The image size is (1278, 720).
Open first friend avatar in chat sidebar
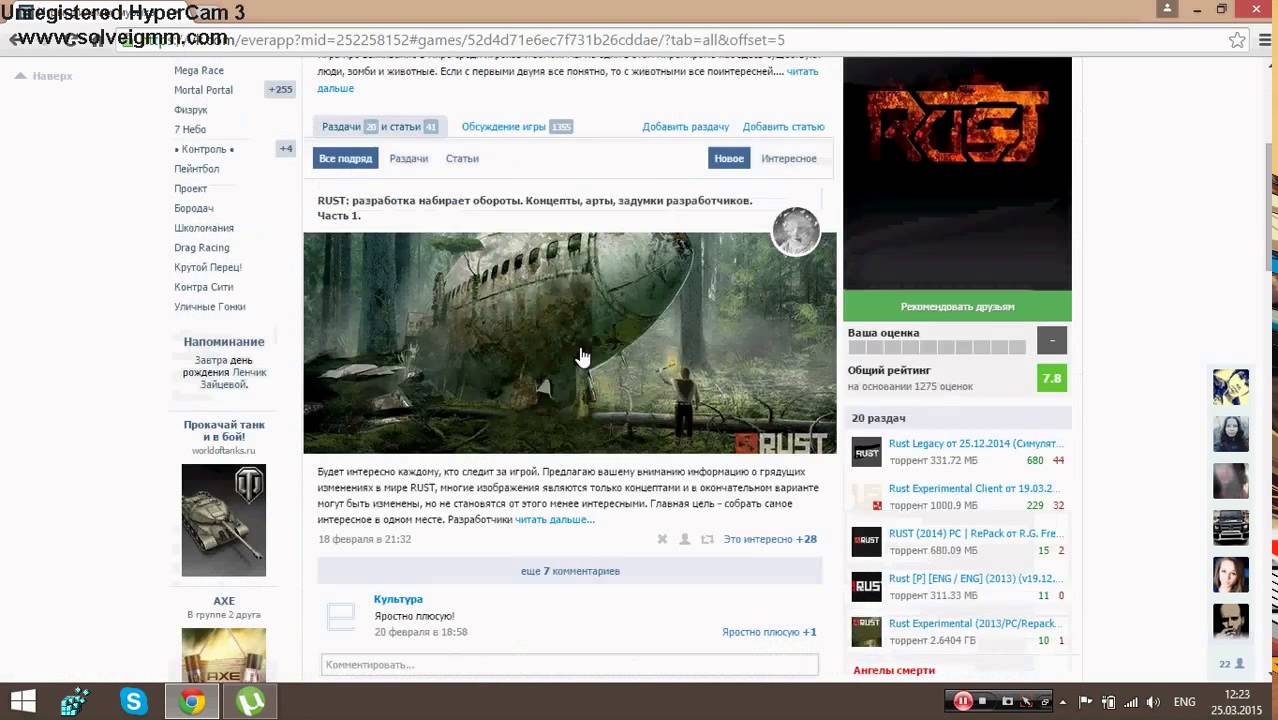coord(1231,387)
